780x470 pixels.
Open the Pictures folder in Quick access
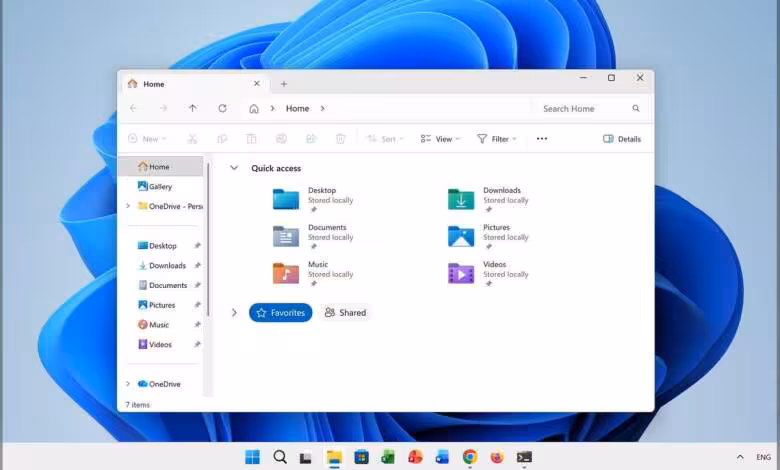[488, 237]
